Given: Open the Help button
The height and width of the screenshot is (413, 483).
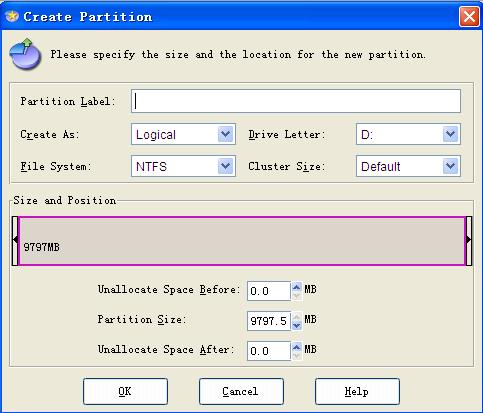Looking at the screenshot, I should pyautogui.click(x=357, y=391).
